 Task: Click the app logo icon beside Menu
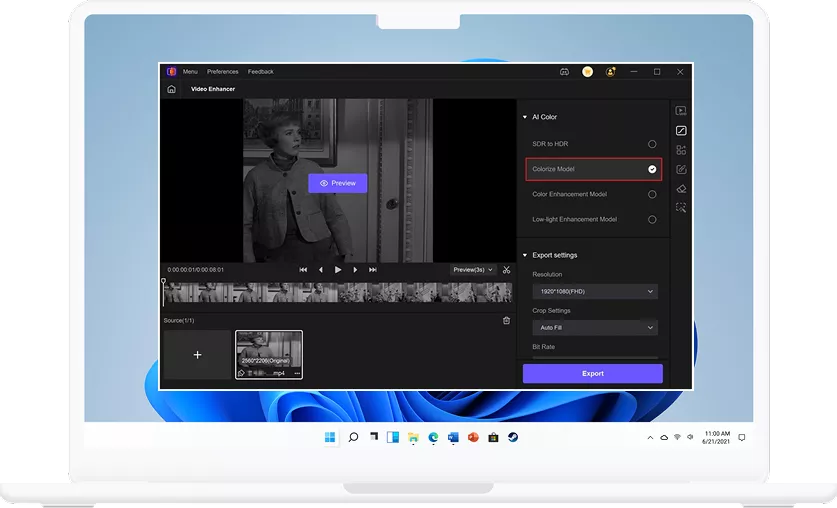point(171,72)
